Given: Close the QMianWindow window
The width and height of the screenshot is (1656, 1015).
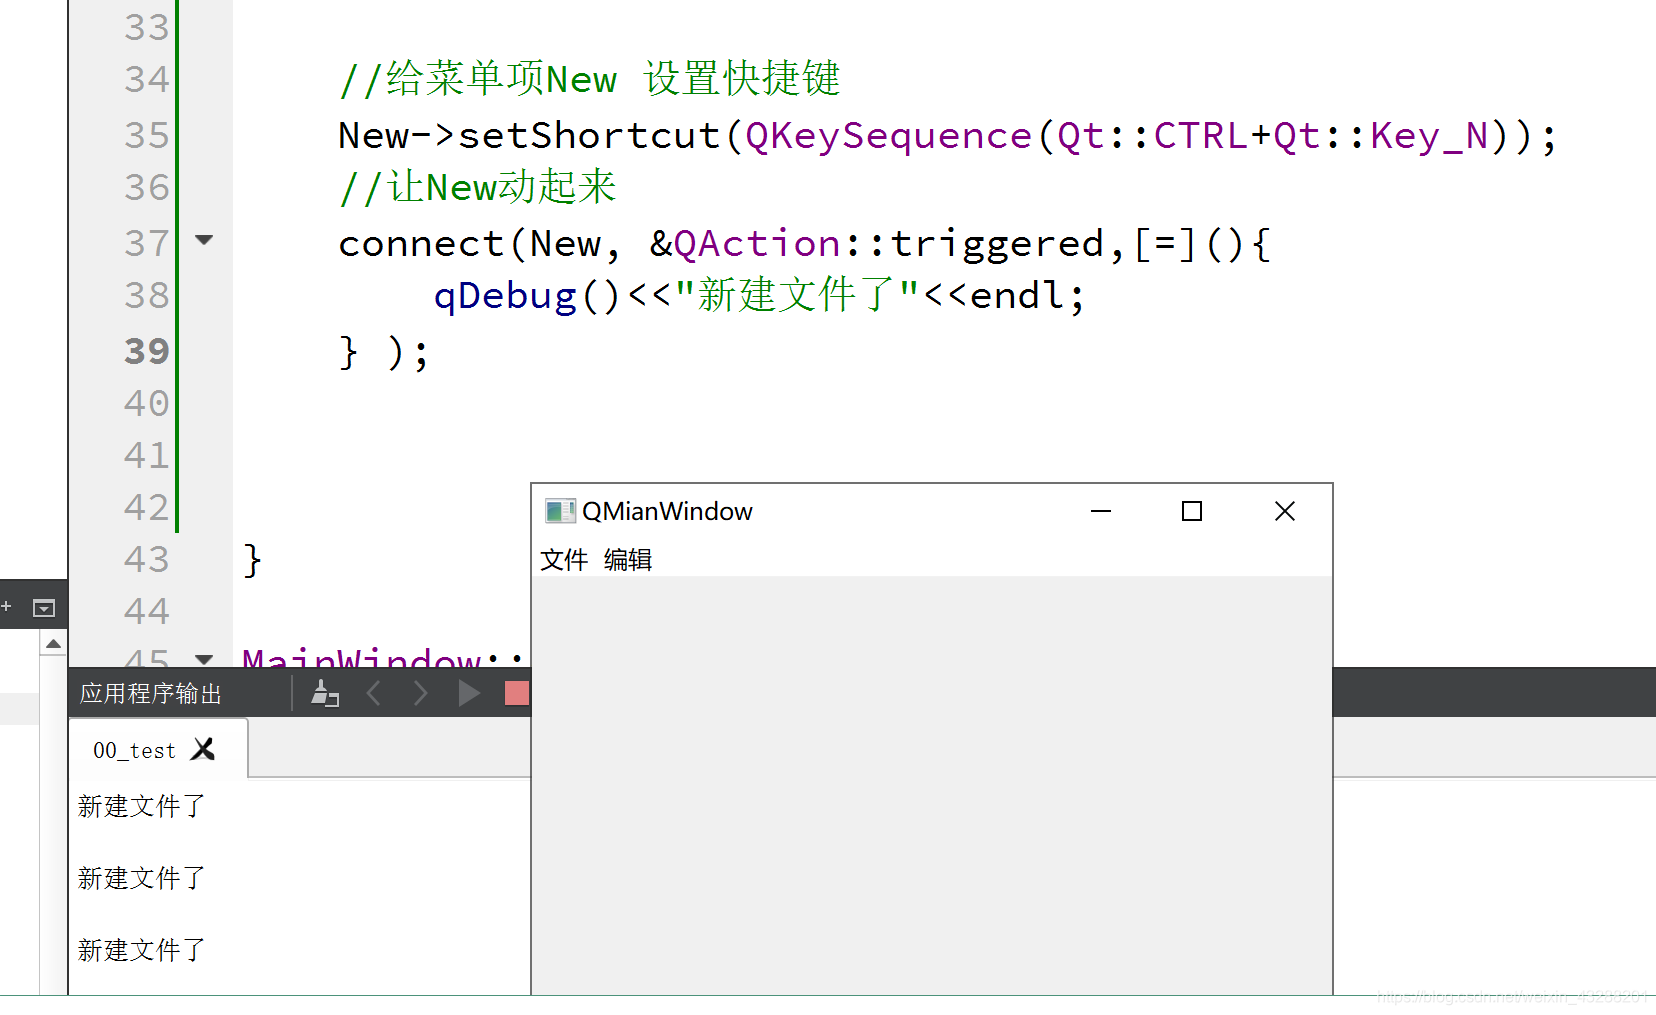Looking at the screenshot, I should [1285, 511].
